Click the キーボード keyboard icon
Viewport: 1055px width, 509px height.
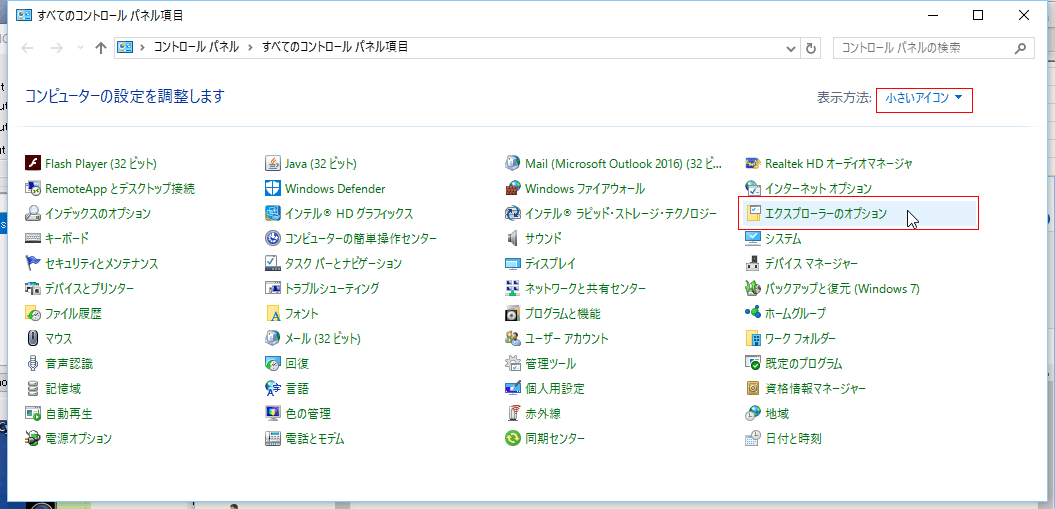point(33,239)
